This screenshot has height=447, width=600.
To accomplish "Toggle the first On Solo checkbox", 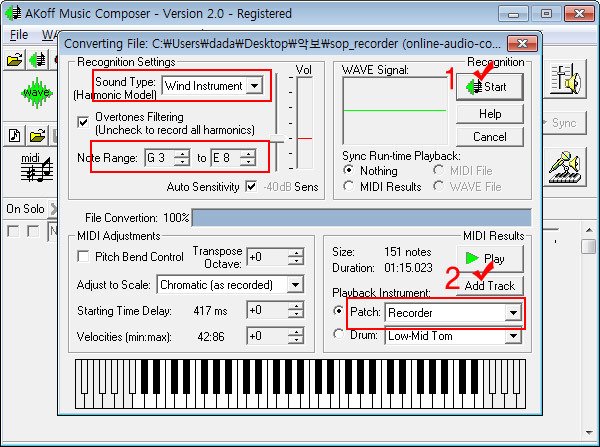I will pyautogui.click(x=13, y=231).
